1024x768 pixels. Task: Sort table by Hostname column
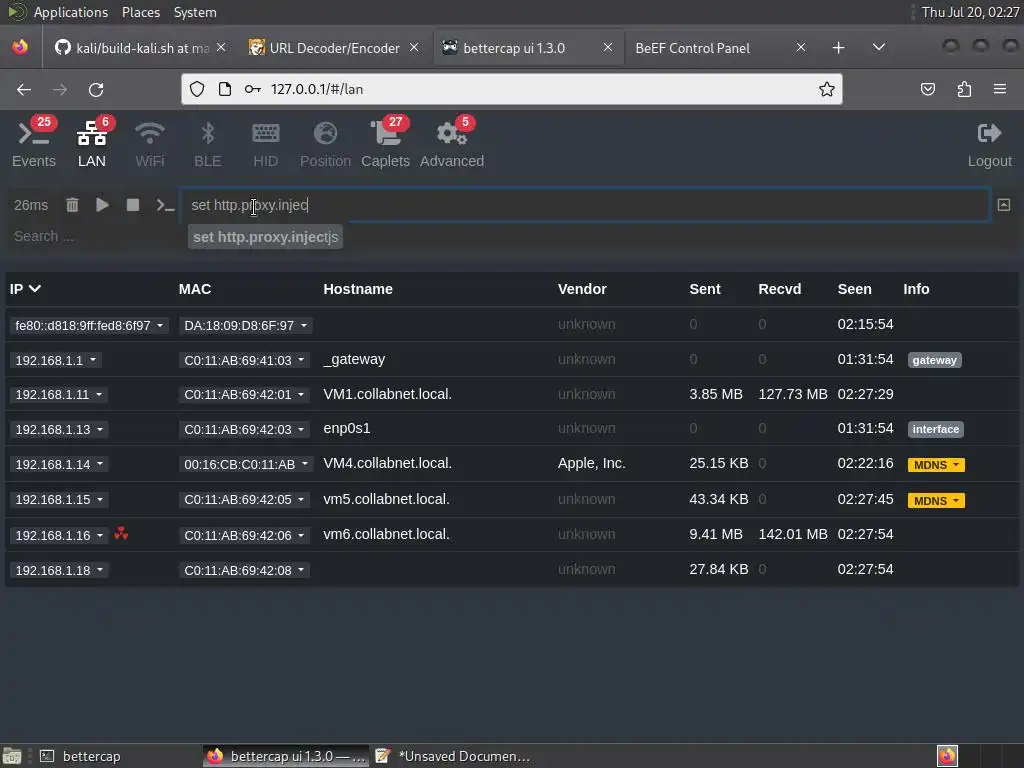point(358,289)
